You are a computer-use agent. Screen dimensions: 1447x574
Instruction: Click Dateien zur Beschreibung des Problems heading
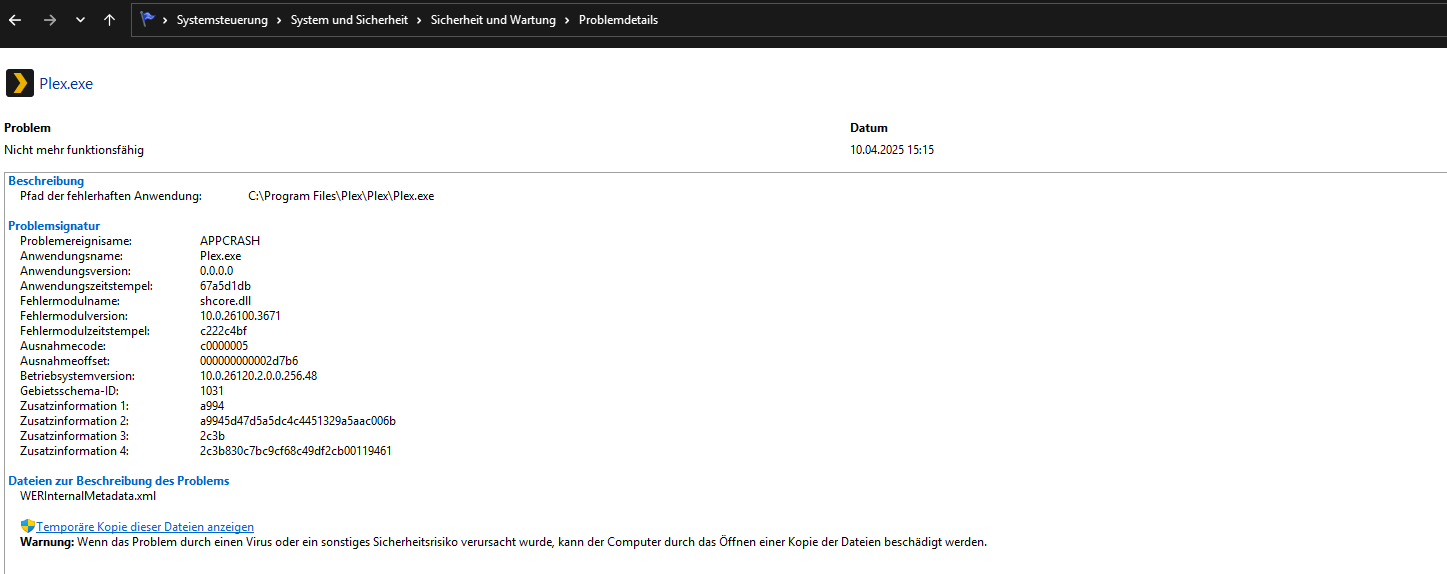point(119,481)
